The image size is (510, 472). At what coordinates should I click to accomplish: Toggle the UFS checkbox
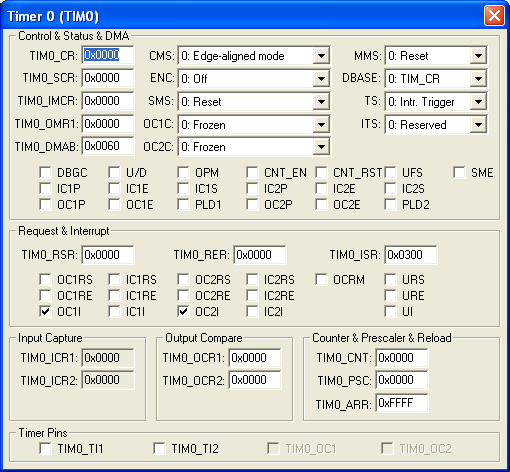point(390,173)
